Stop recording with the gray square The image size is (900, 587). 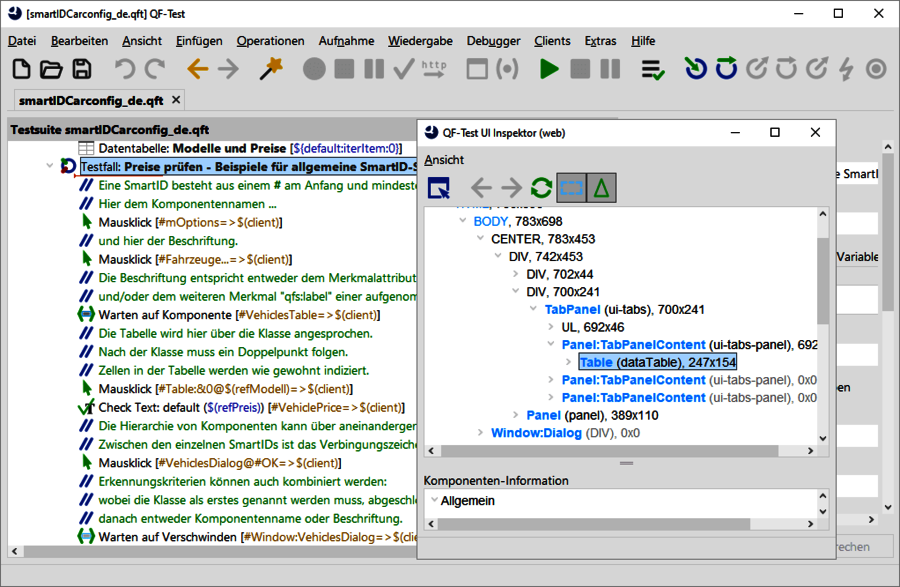click(x=344, y=69)
